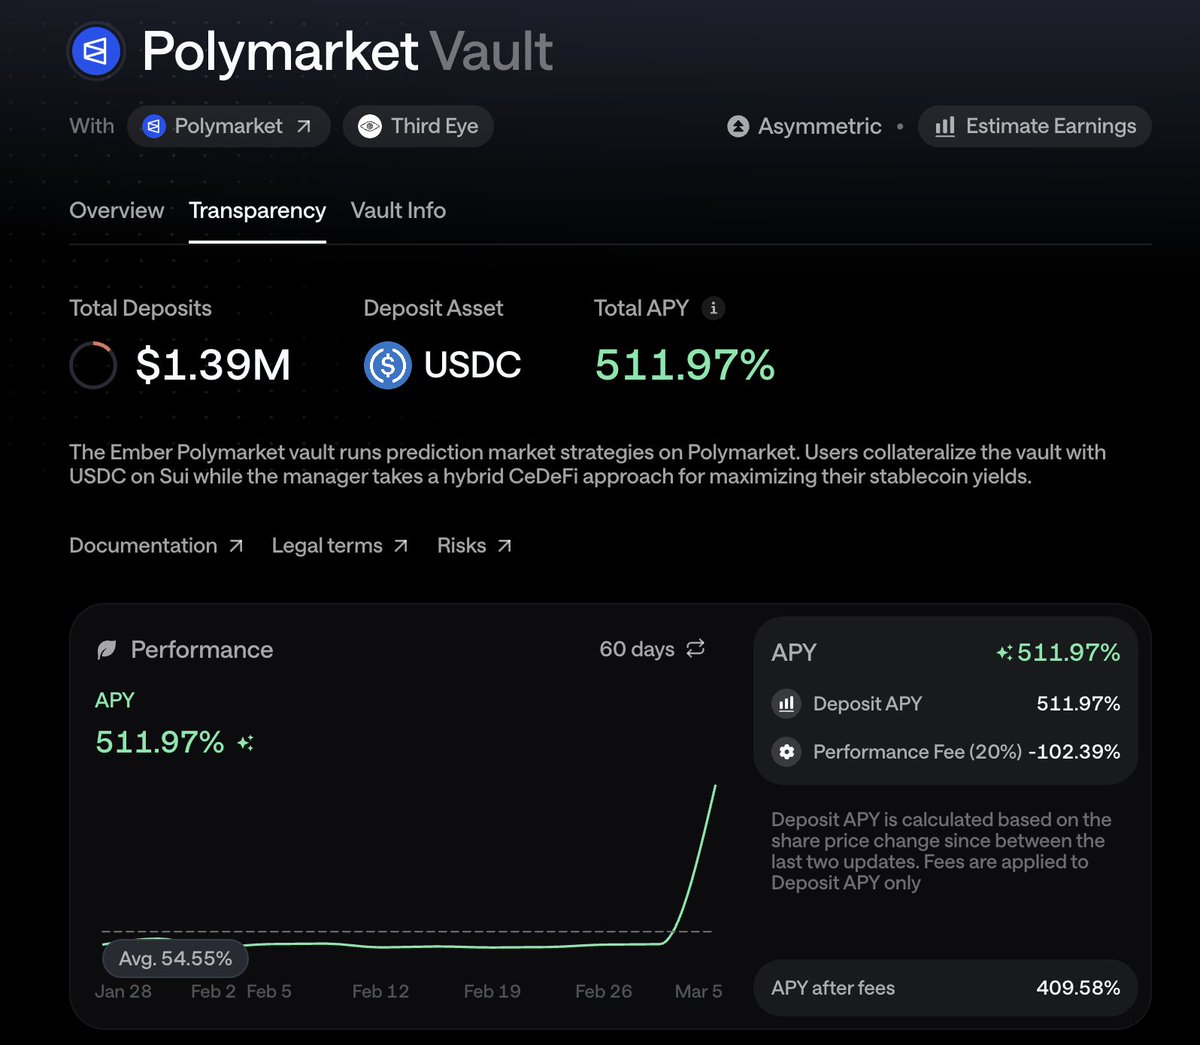The height and width of the screenshot is (1045, 1200).
Task: Click the 511.97% Total APY value
Action: (x=685, y=365)
